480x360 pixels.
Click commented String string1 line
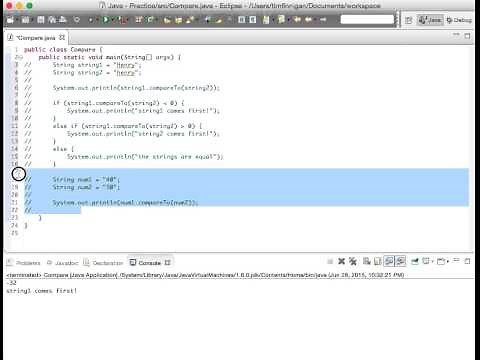point(97,65)
